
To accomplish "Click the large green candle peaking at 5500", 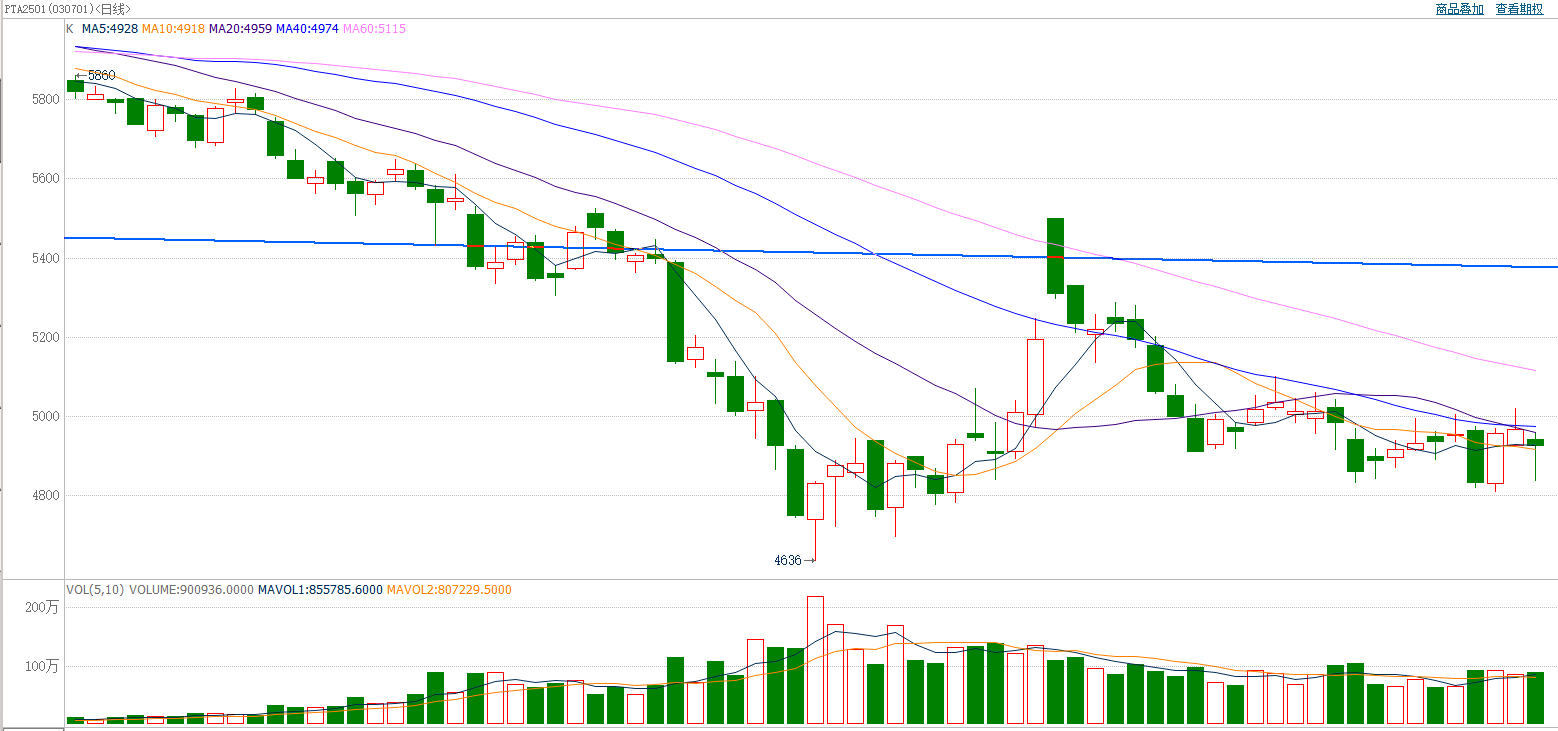I will (1055, 256).
